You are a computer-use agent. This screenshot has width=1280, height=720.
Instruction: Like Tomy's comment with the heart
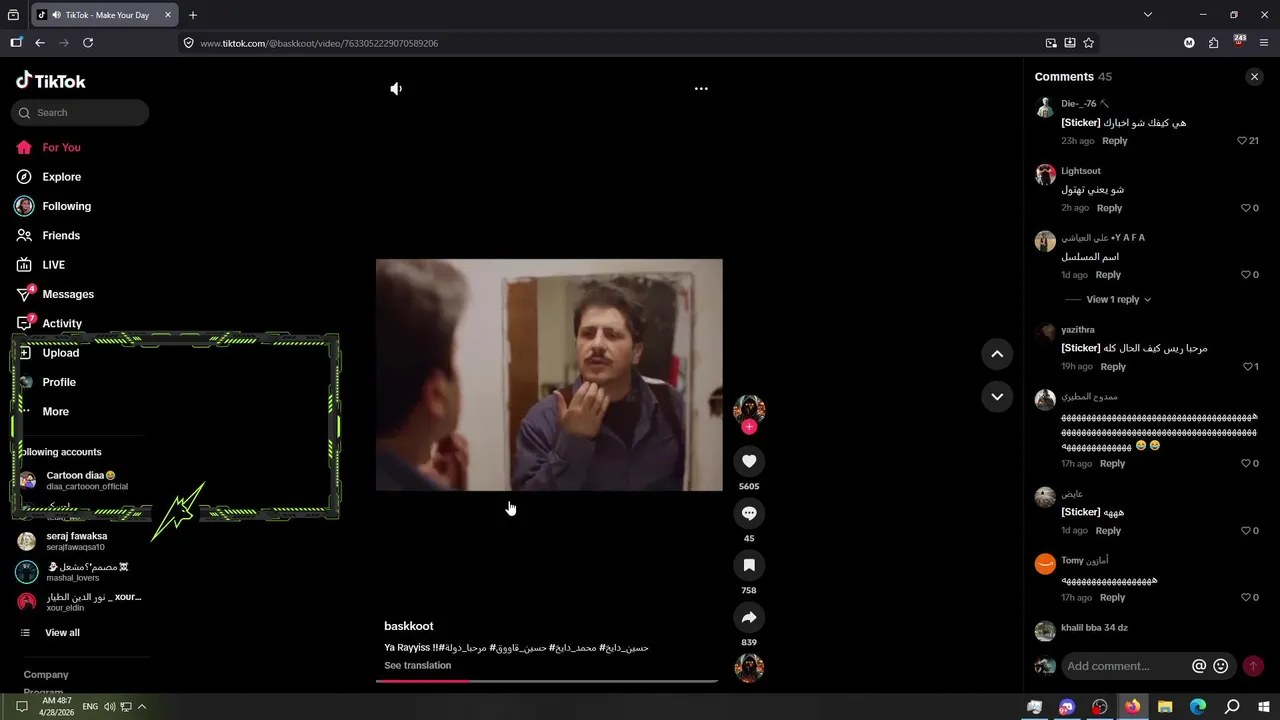click(x=1246, y=598)
